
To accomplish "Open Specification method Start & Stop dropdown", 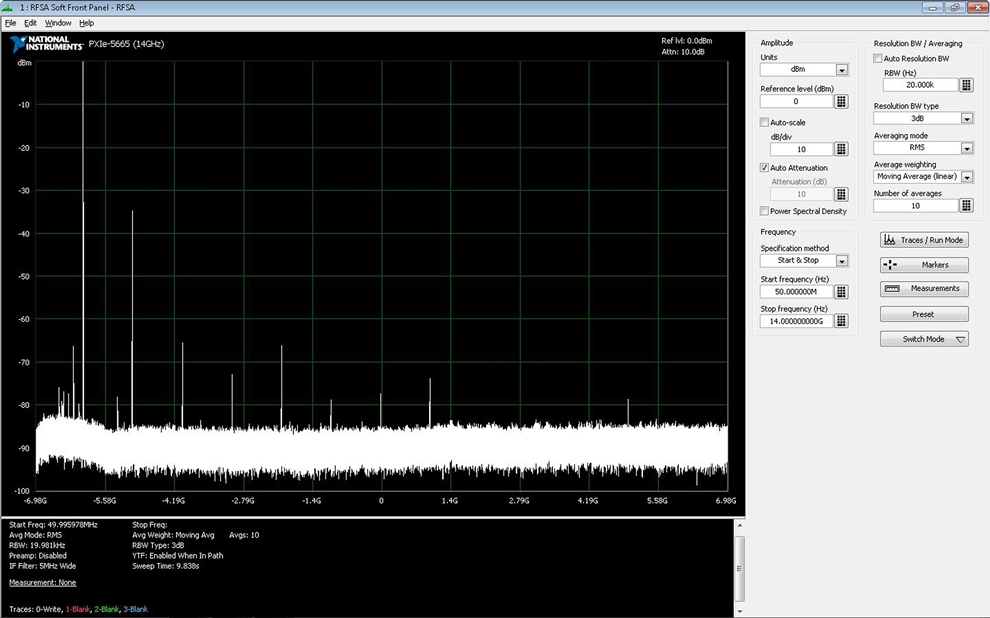I will coord(842,261).
